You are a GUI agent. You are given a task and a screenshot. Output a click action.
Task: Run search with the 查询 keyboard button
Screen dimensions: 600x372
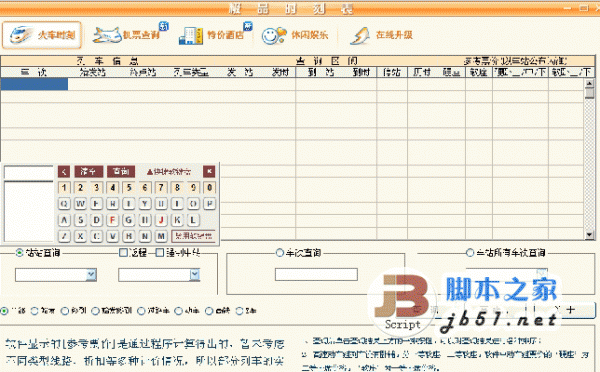121,171
